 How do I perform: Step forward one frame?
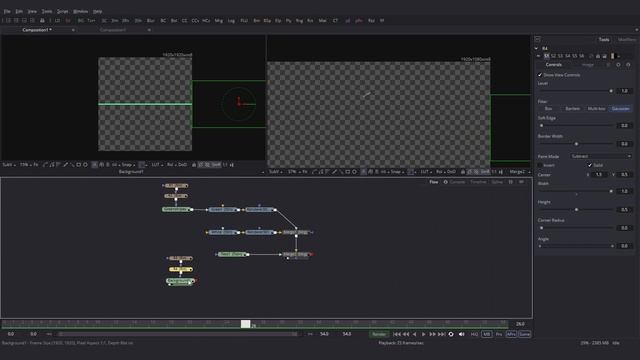click(x=432, y=334)
